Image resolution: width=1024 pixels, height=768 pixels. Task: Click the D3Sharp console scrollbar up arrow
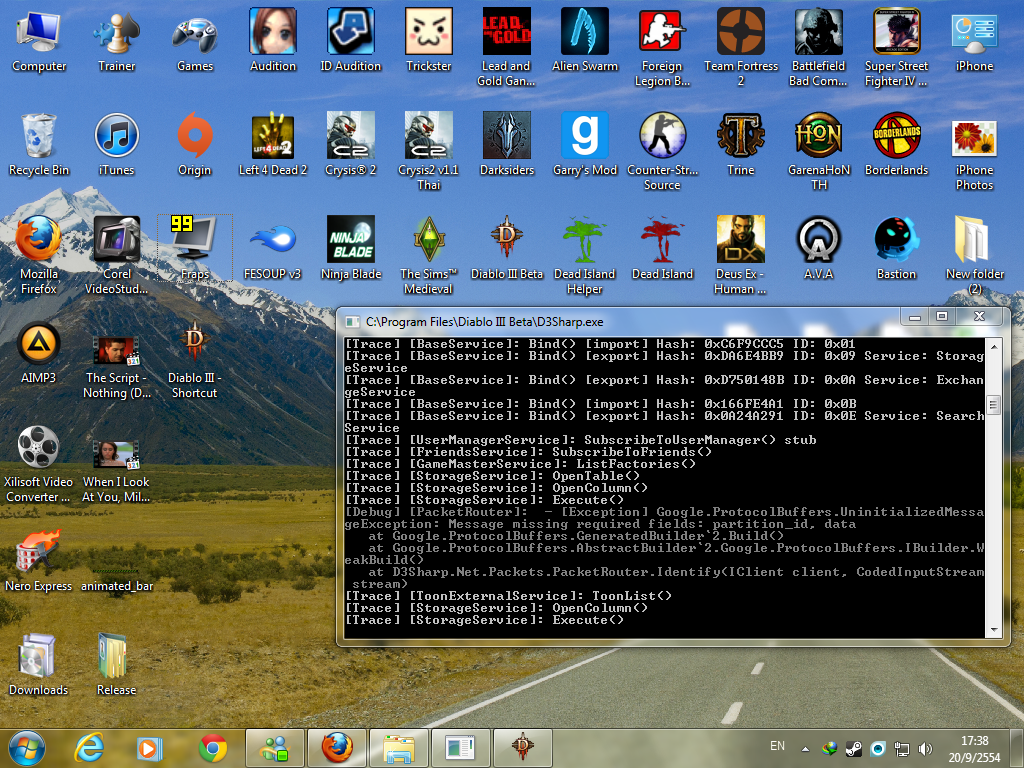click(x=993, y=346)
